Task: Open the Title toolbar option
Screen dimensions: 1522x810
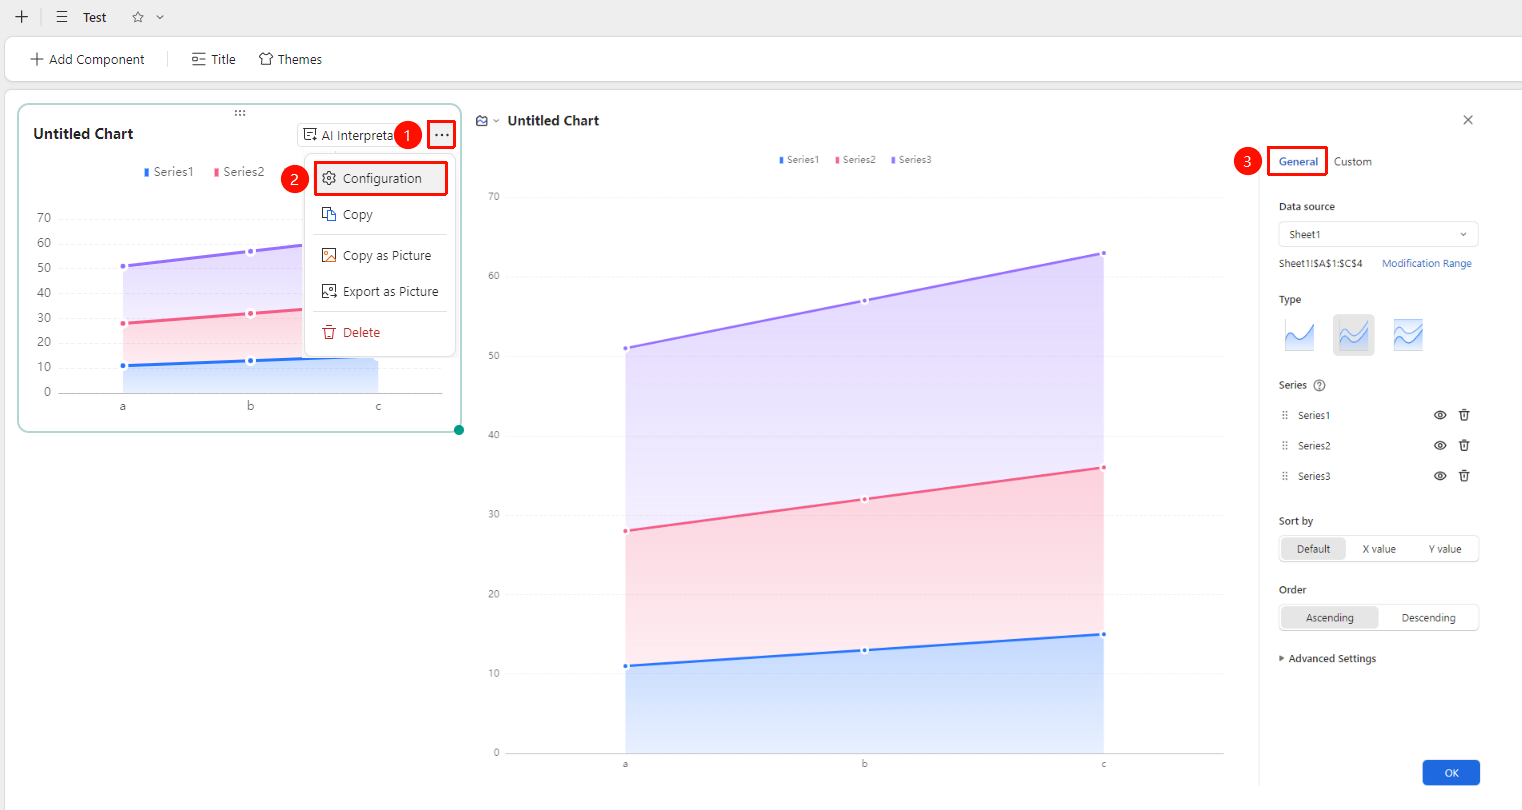Action: point(214,59)
